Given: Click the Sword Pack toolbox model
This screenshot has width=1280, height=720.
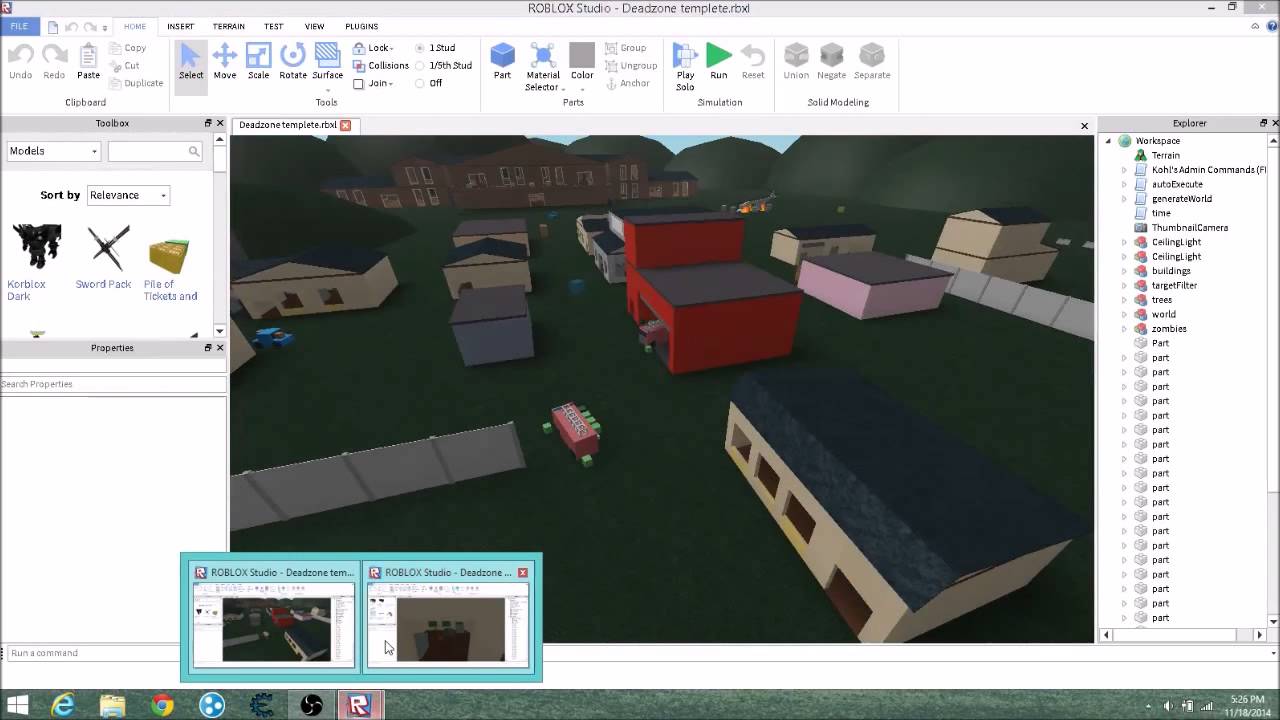Looking at the screenshot, I should pyautogui.click(x=105, y=258).
